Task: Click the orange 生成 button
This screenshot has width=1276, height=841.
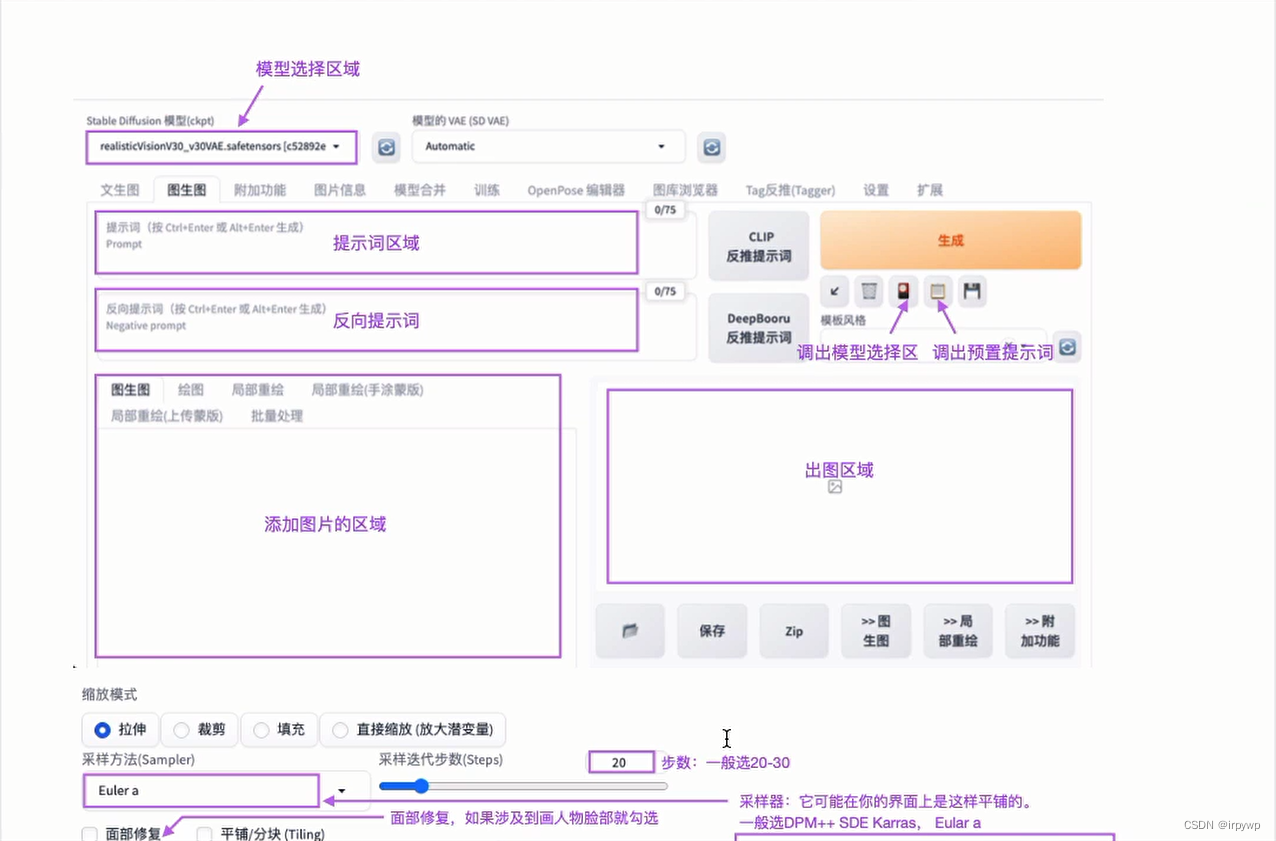Action: click(x=951, y=240)
